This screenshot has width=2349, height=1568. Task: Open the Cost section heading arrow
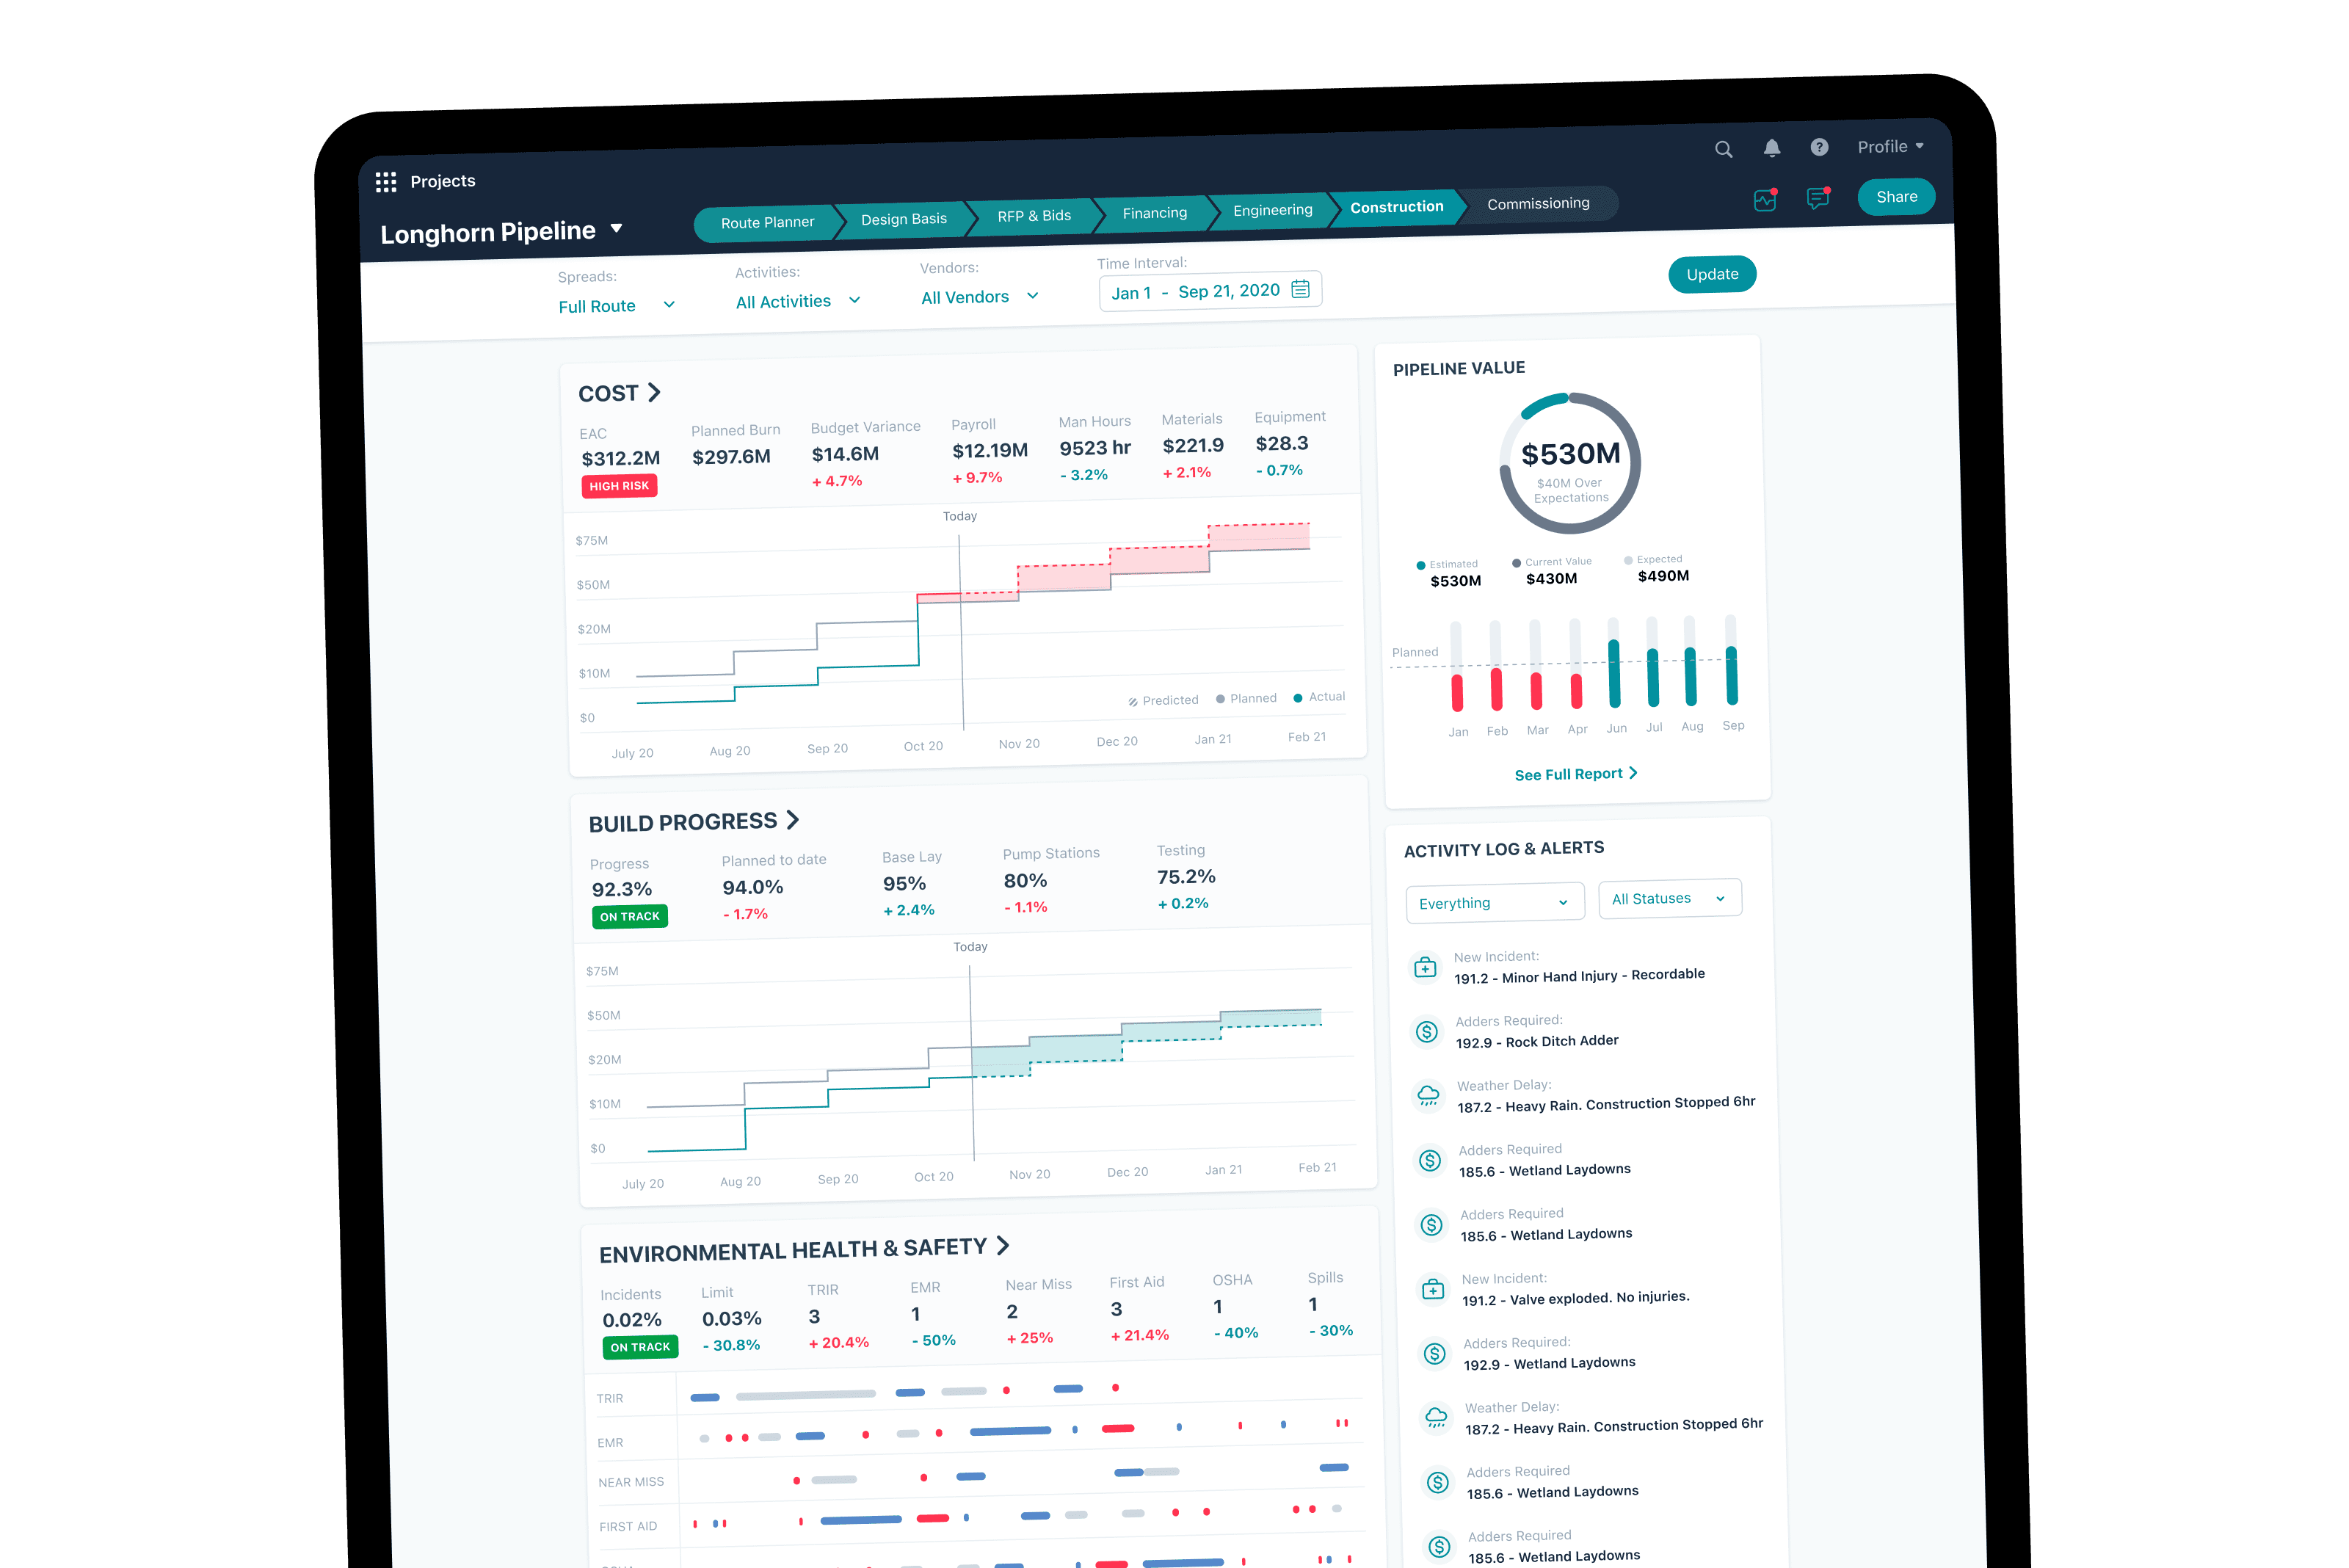tap(654, 392)
